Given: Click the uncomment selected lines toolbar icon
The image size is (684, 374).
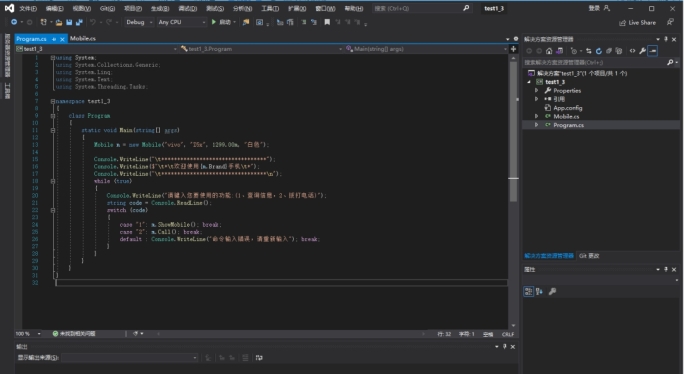Looking at the screenshot, I should [x=314, y=22].
